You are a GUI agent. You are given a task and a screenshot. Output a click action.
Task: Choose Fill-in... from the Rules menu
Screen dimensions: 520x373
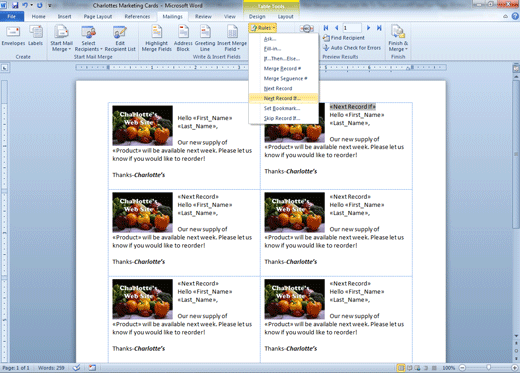[x=284, y=49]
